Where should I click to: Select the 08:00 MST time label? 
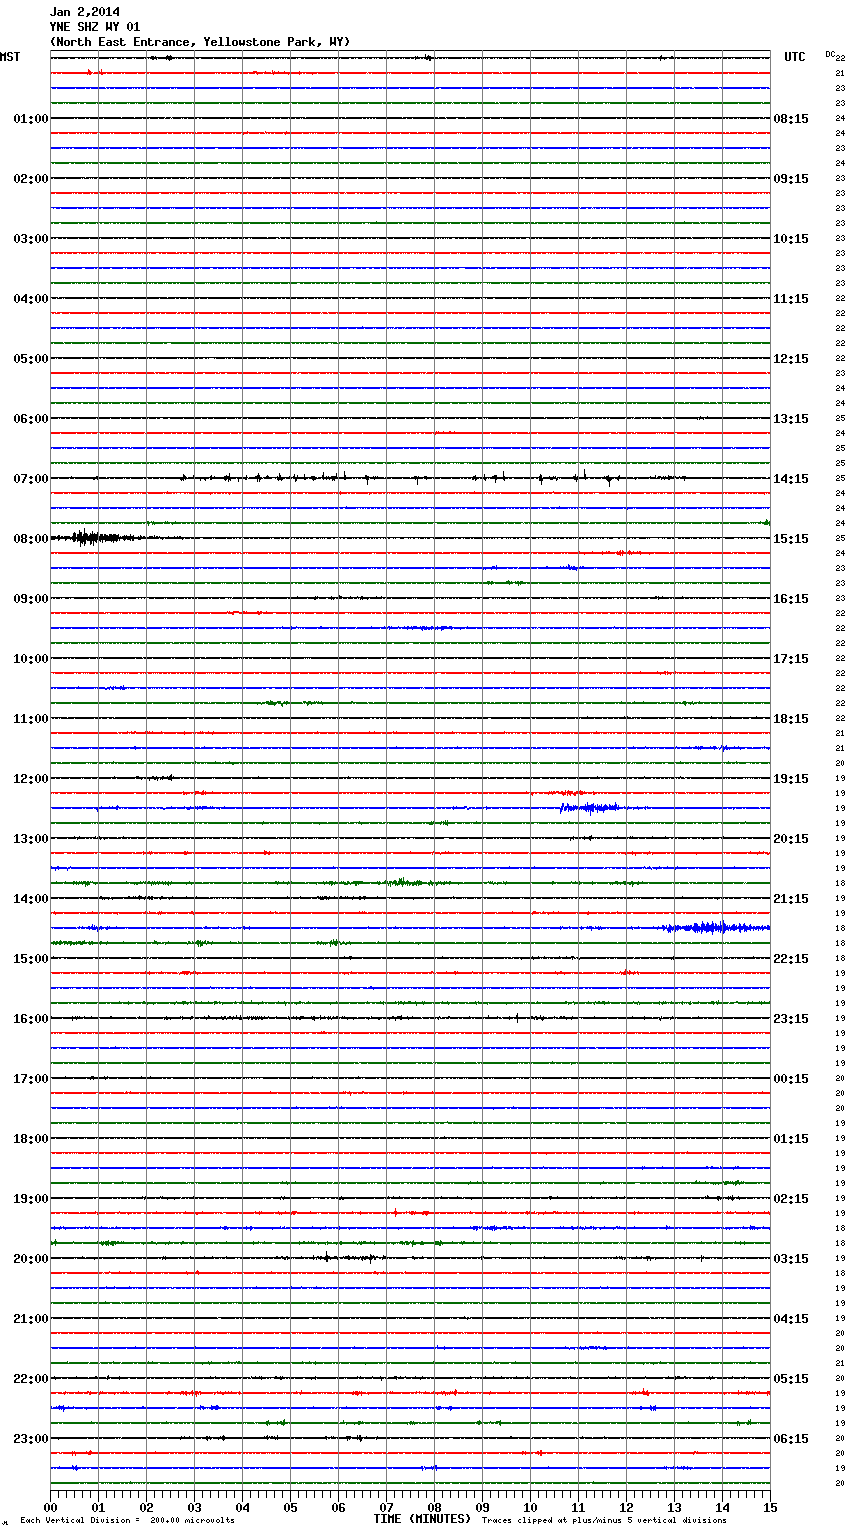[31, 539]
